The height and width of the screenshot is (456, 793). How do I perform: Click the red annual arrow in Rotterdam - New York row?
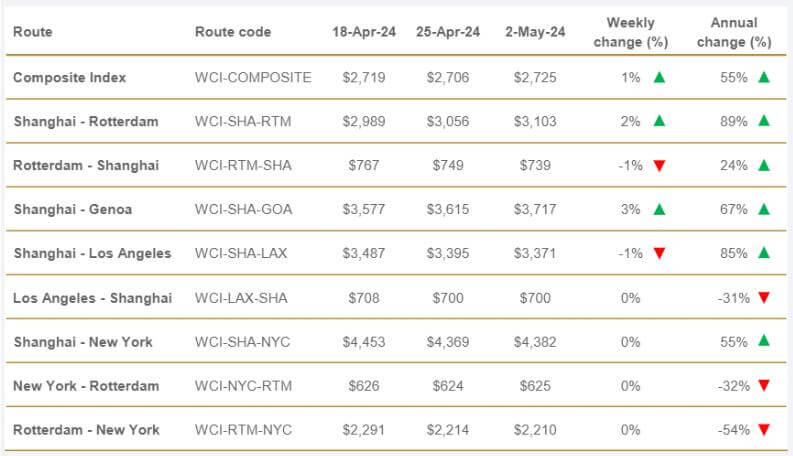pos(764,430)
